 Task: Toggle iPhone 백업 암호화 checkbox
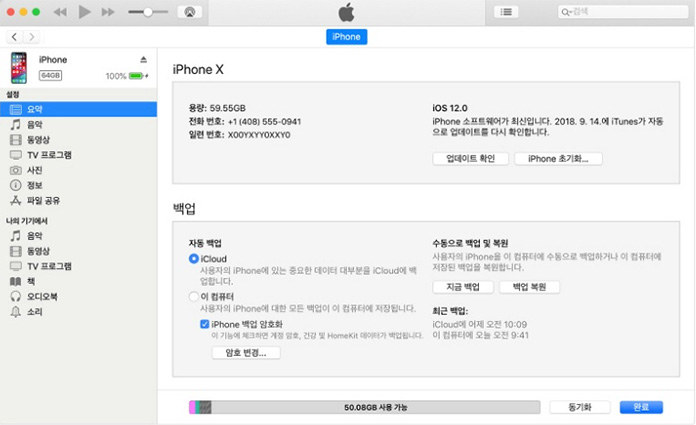[x=205, y=324]
